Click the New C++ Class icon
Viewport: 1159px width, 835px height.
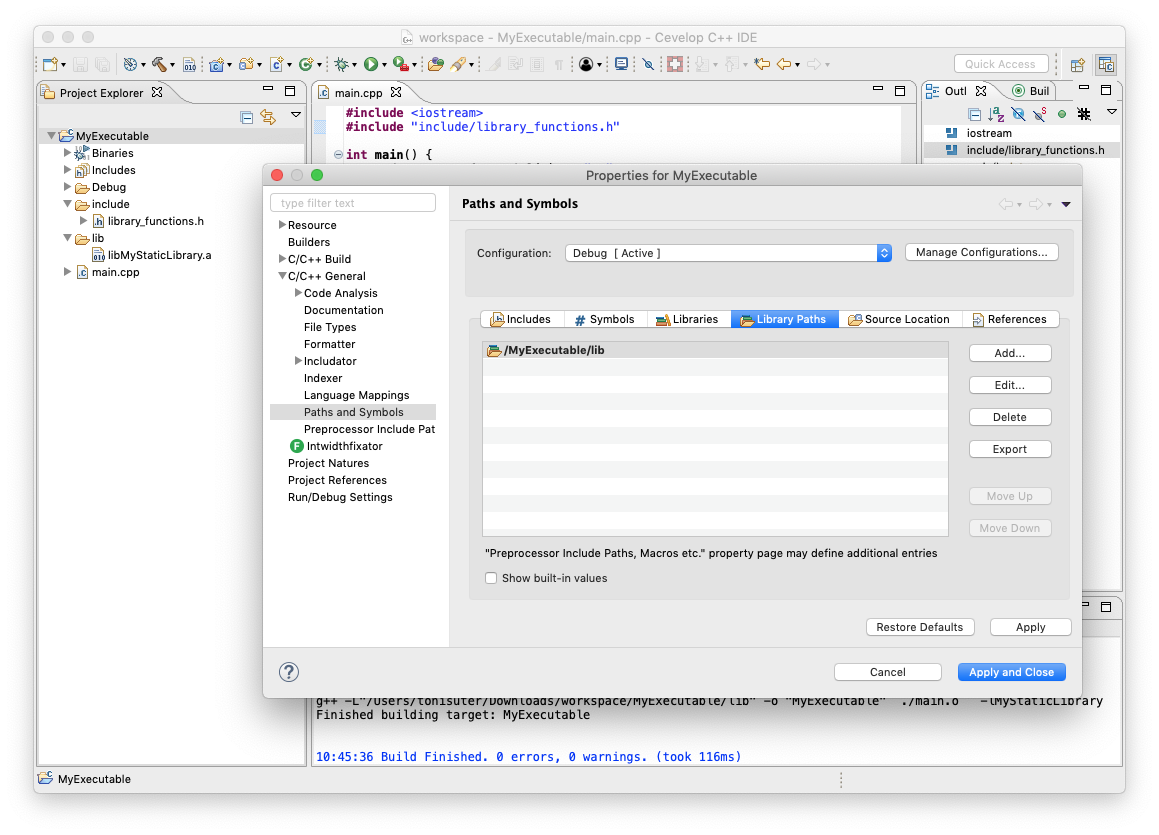pyautogui.click(x=306, y=64)
